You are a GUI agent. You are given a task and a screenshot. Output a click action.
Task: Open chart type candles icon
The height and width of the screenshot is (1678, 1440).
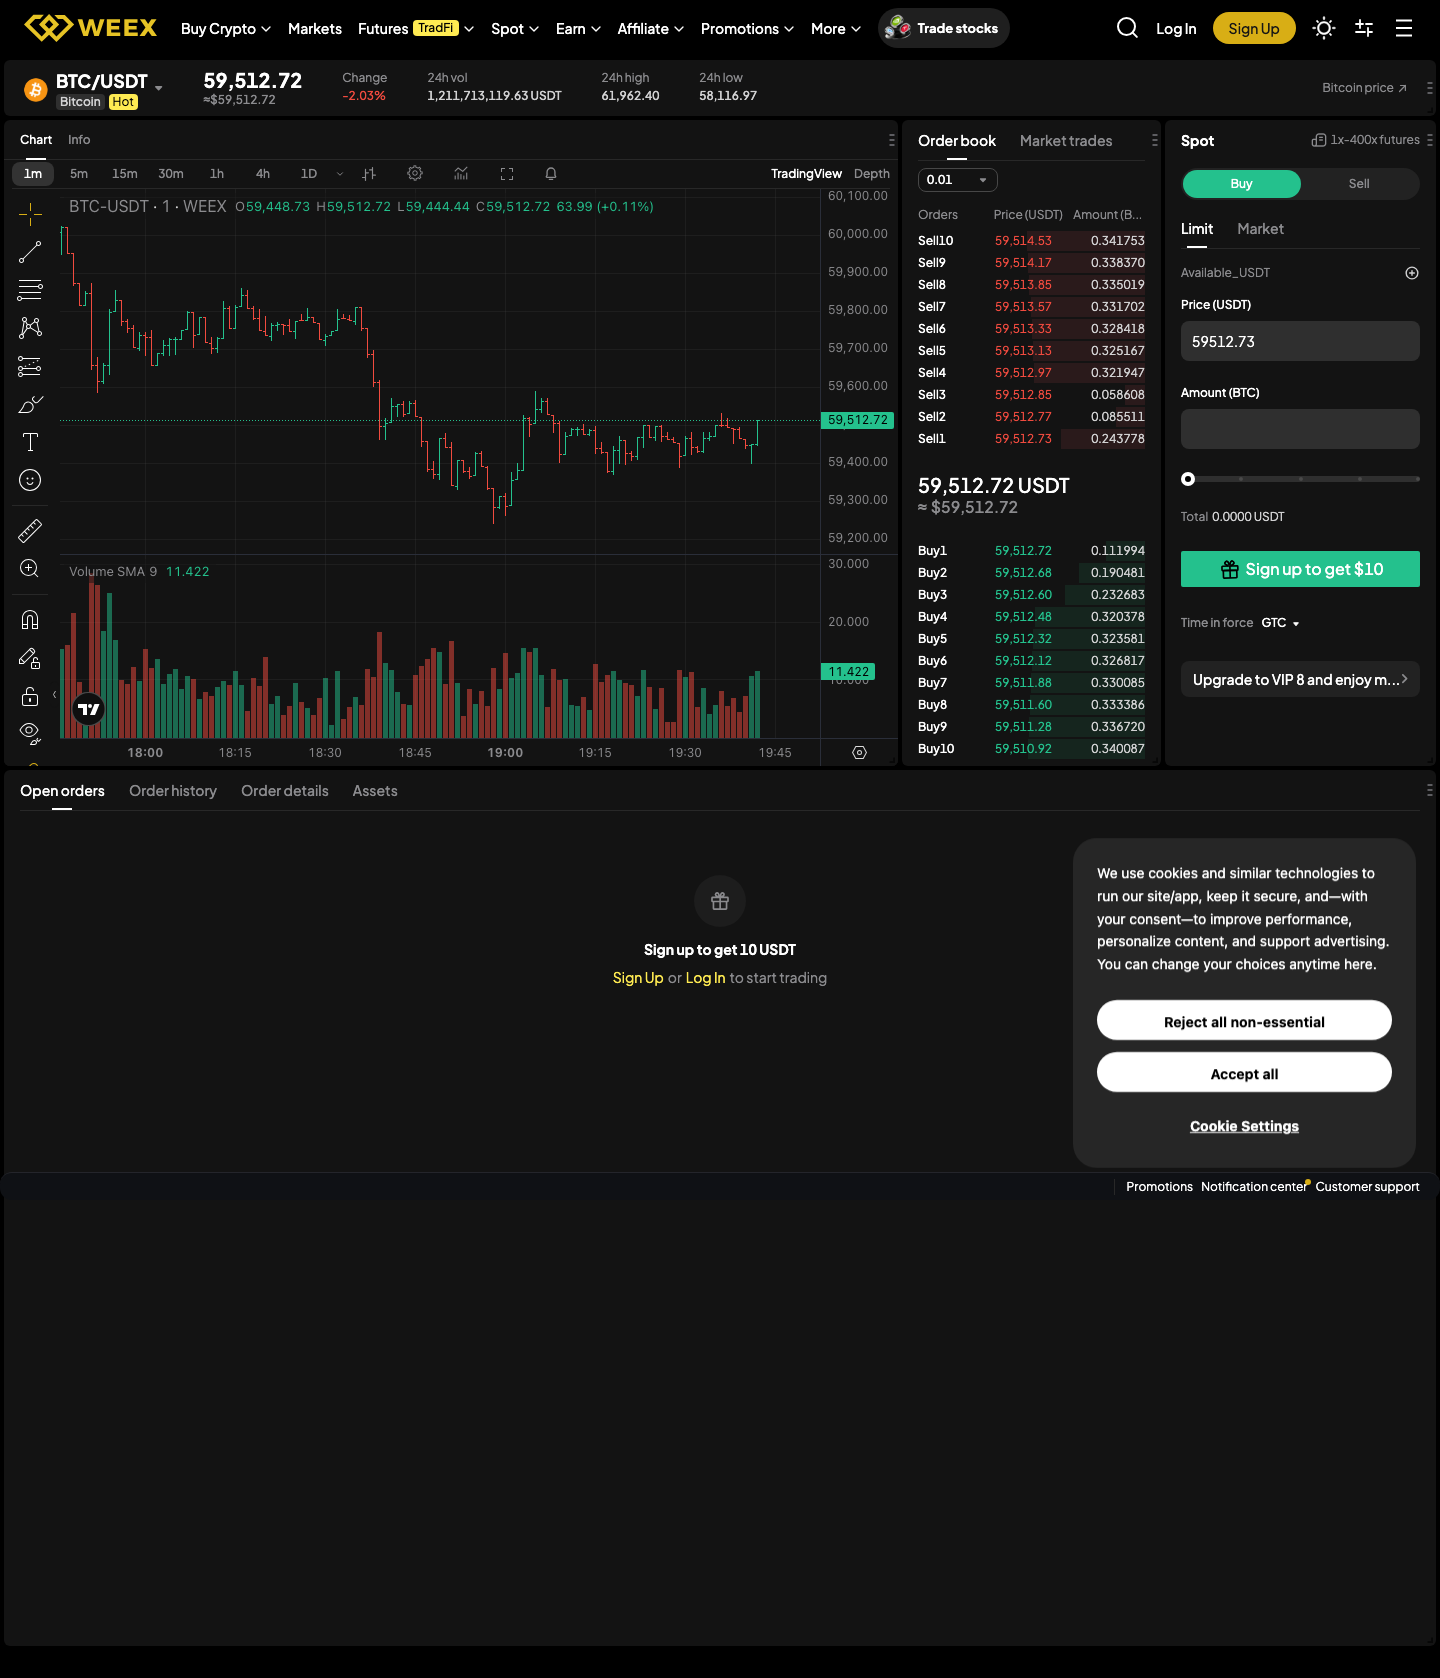[x=369, y=174]
